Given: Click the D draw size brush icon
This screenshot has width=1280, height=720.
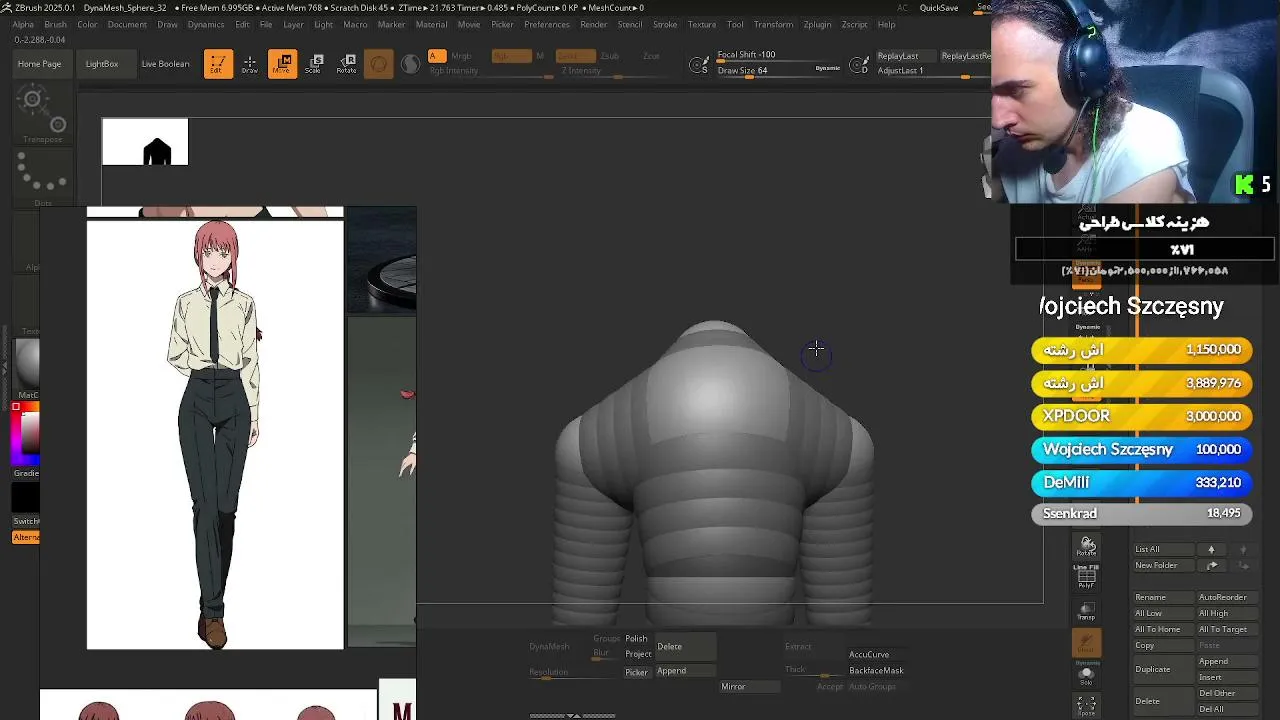Looking at the screenshot, I should tap(859, 65).
